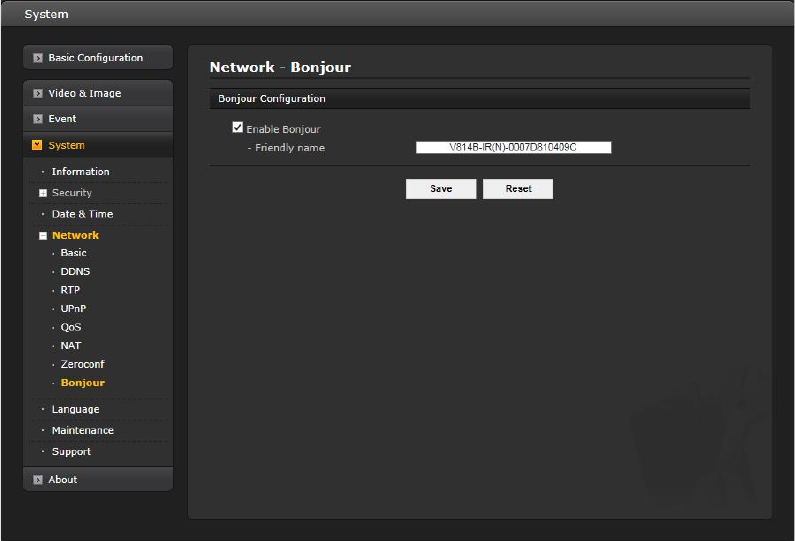Click the About section arrow icon

tap(38, 480)
